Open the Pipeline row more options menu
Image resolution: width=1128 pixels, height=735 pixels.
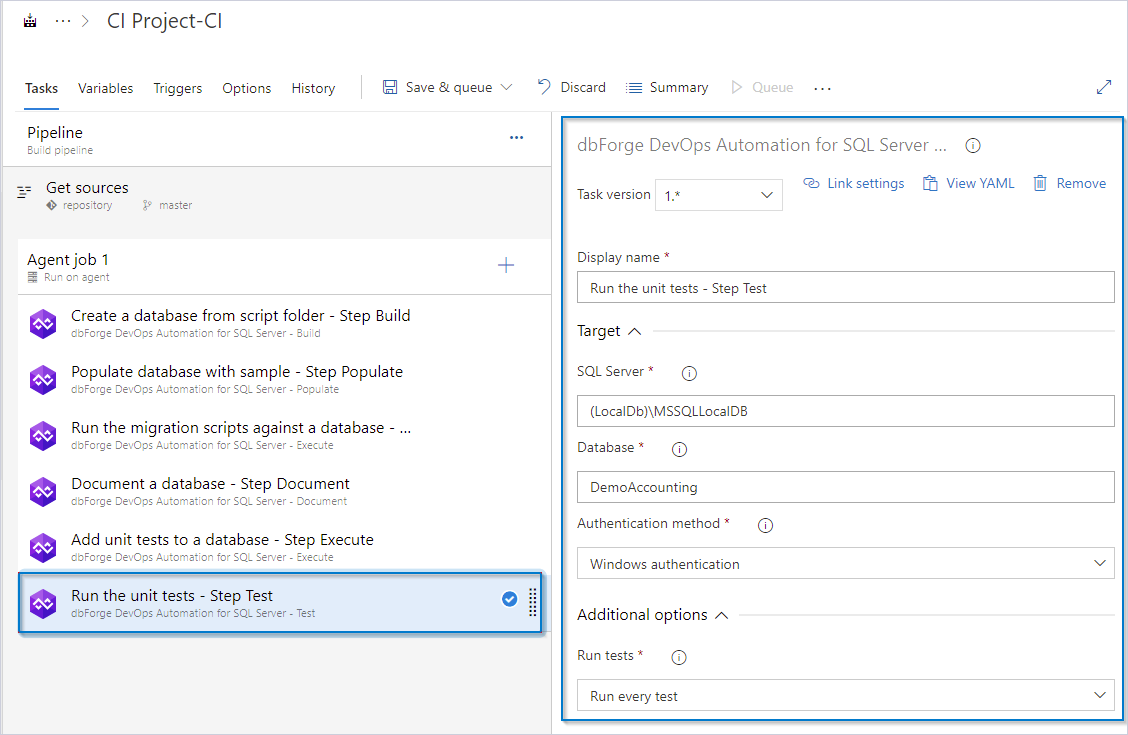pyautogui.click(x=516, y=137)
